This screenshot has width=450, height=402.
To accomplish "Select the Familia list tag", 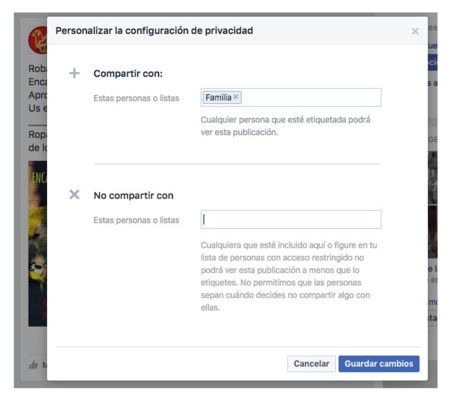I will tap(219, 97).
